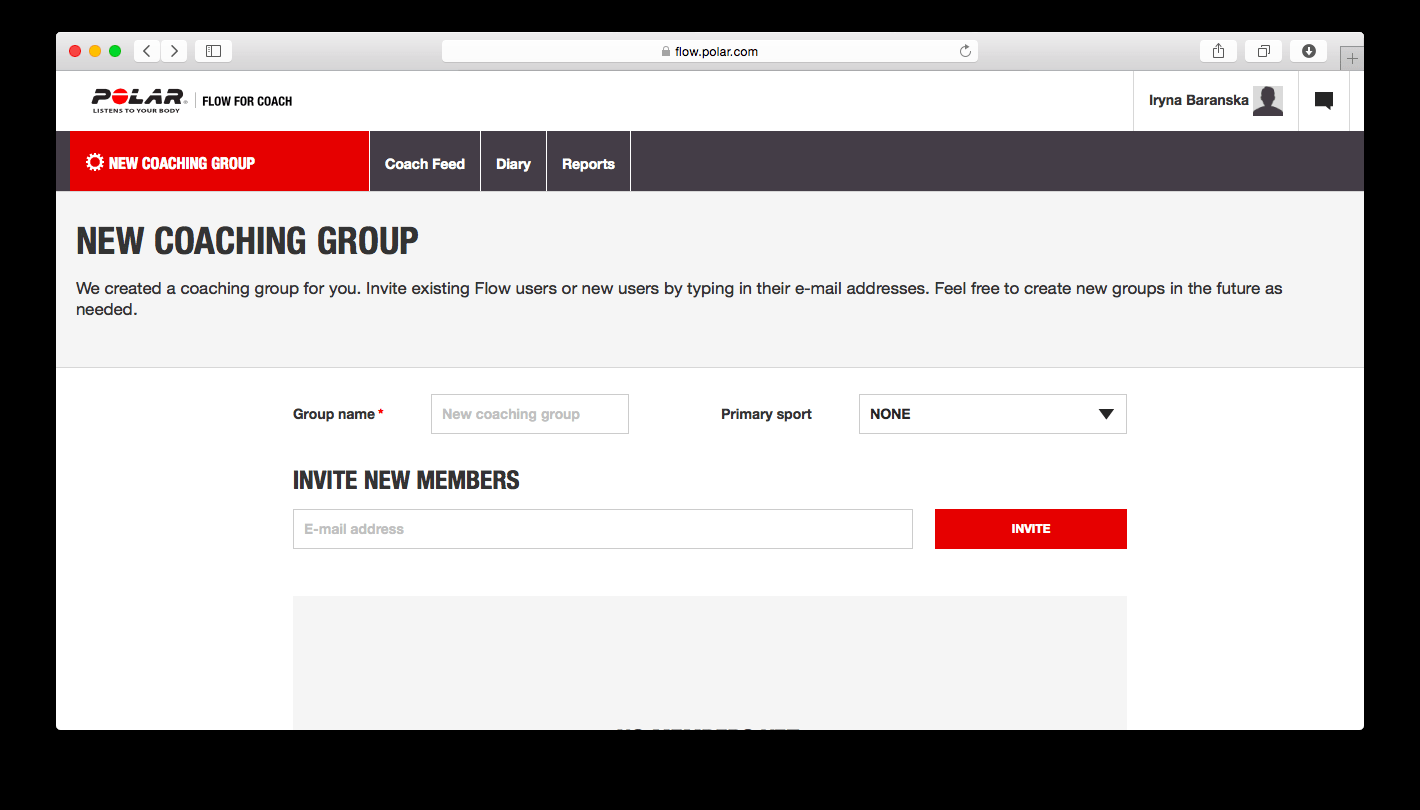The image size is (1420, 810).
Task: Select the flow.polar.com address bar
Action: click(x=709, y=51)
